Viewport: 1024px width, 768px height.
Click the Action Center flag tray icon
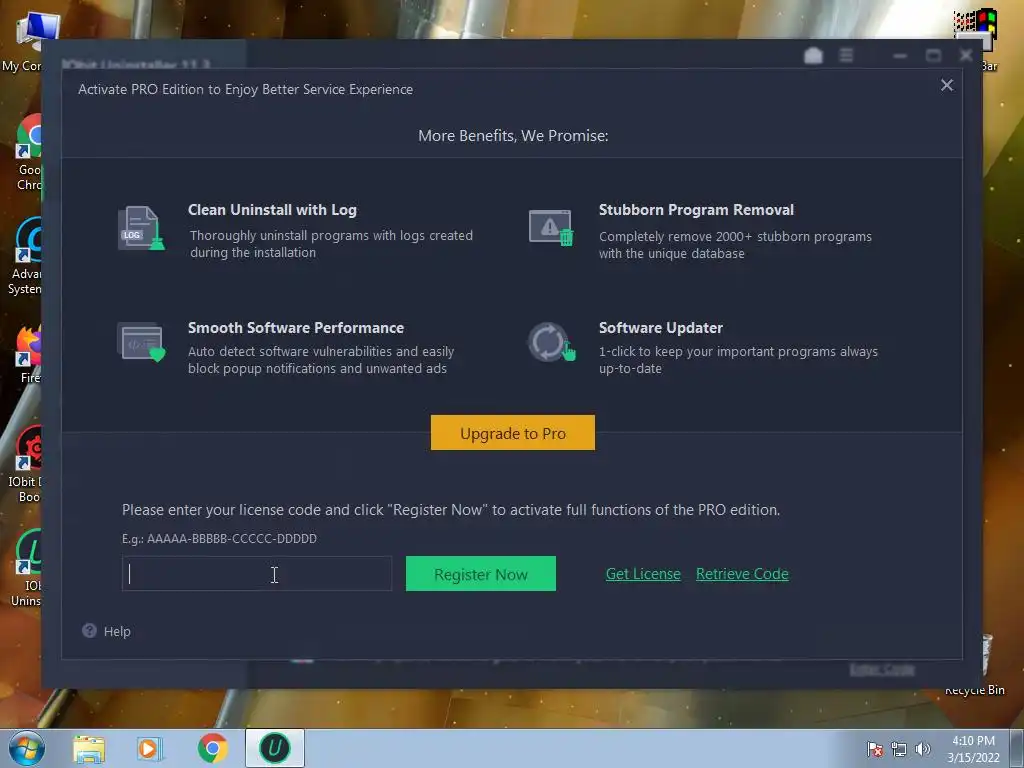[874, 749]
